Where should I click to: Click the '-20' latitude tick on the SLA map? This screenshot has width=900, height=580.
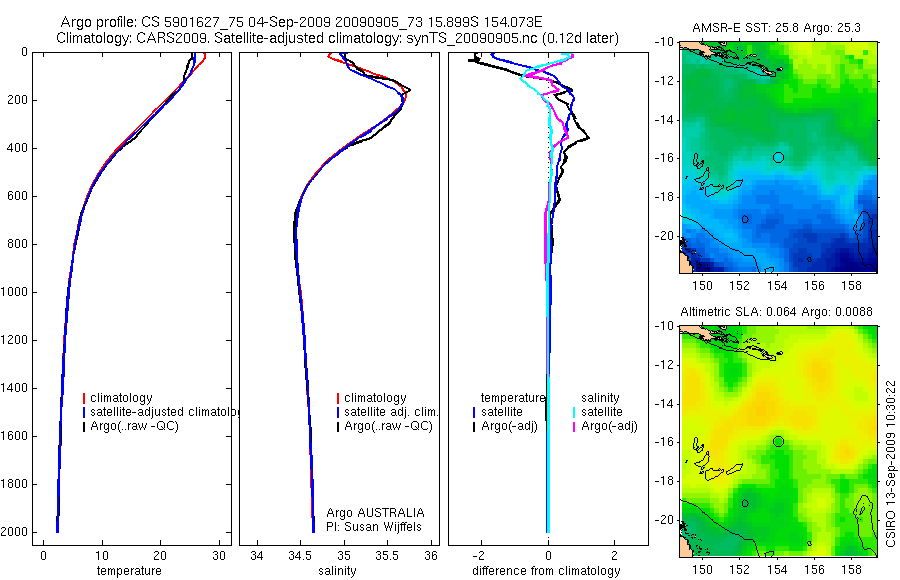pos(665,520)
